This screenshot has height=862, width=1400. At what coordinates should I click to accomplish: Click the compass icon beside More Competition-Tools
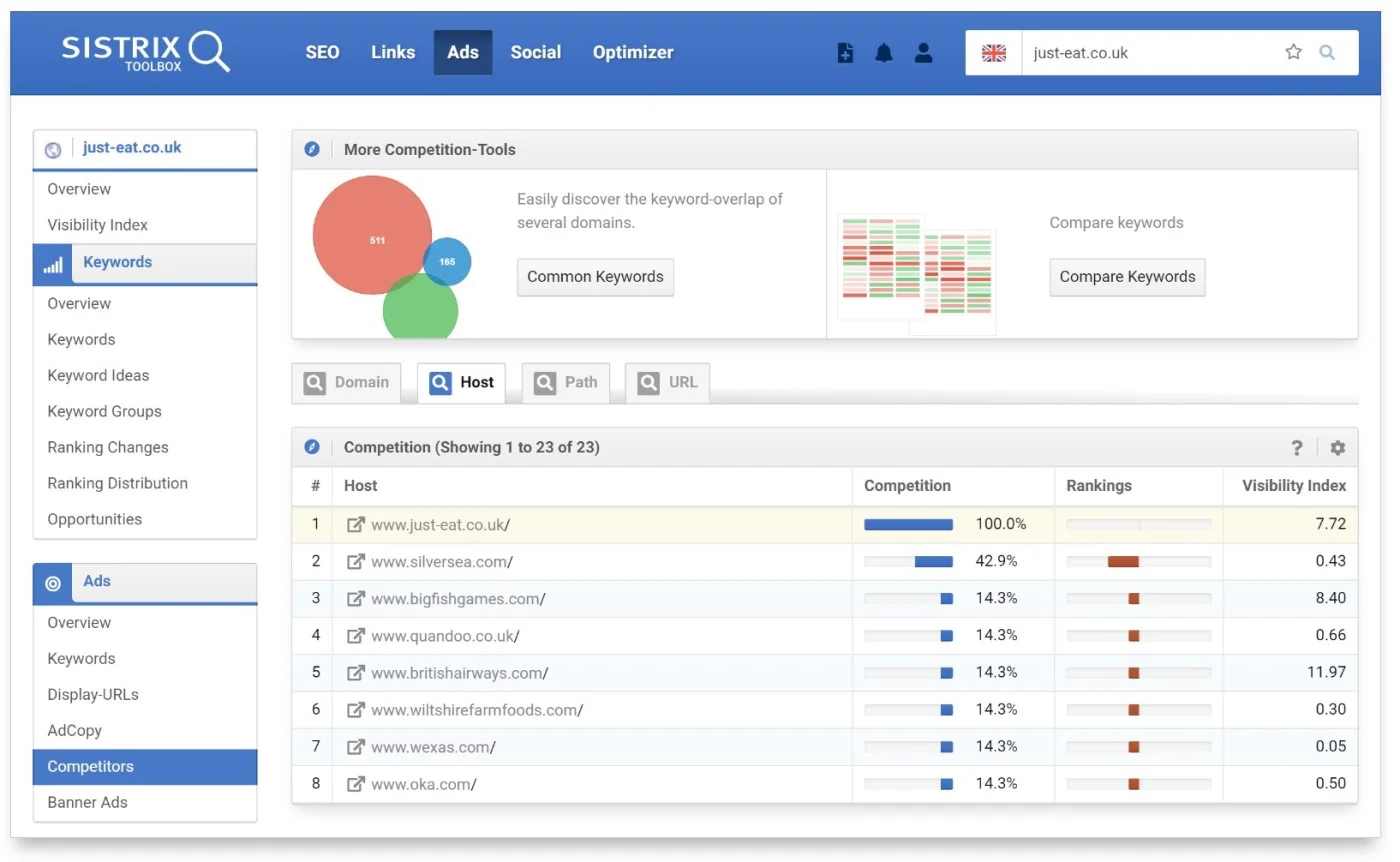[312, 149]
